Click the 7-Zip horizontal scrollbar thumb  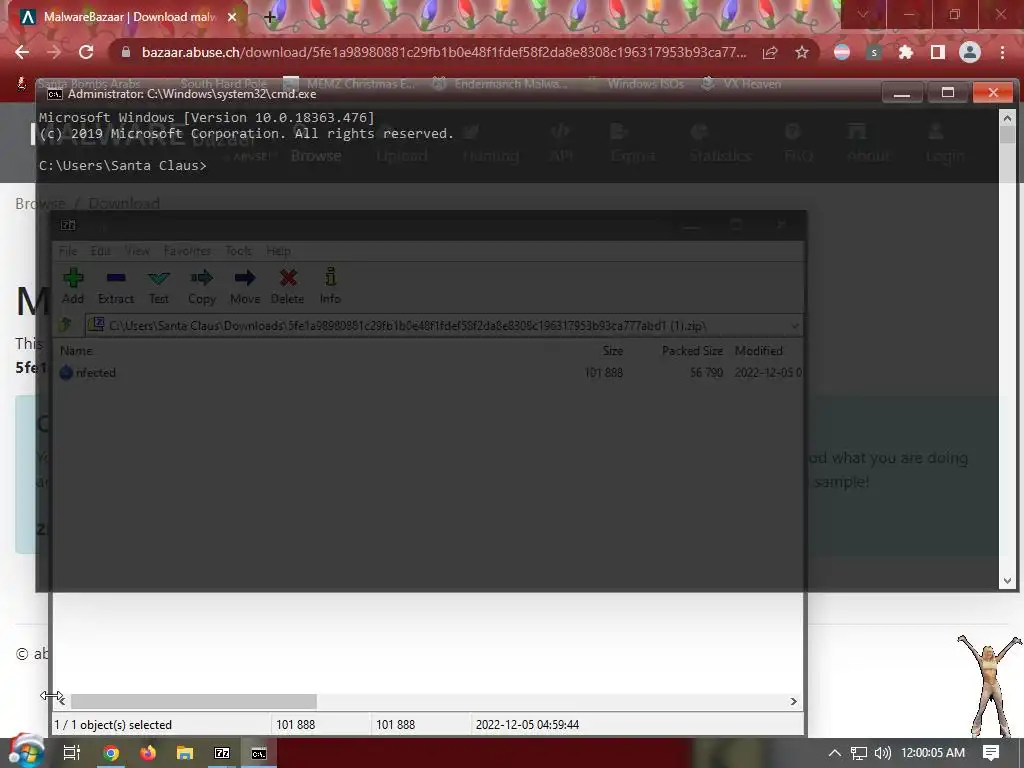tap(194, 701)
